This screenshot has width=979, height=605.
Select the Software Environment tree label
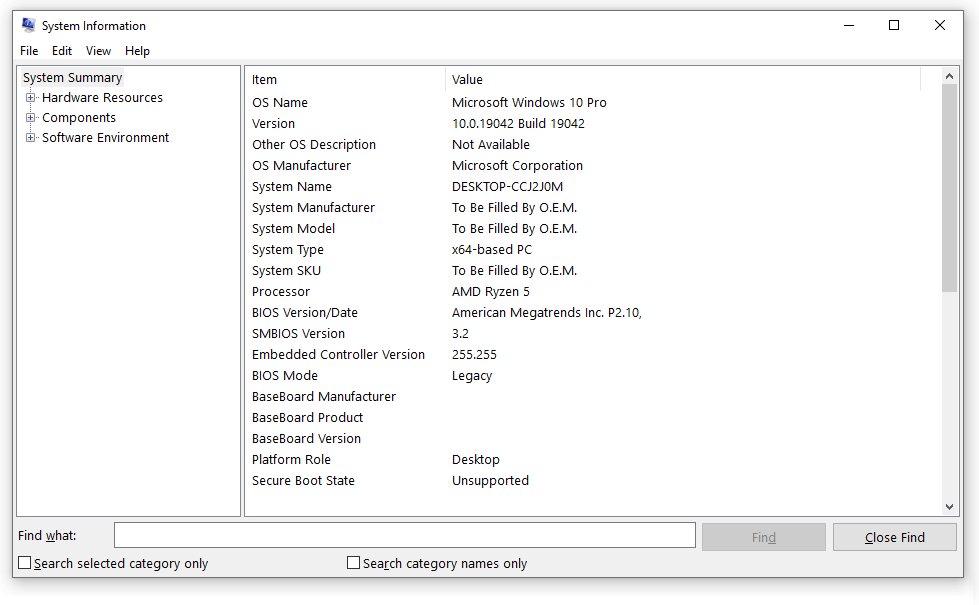pos(106,137)
